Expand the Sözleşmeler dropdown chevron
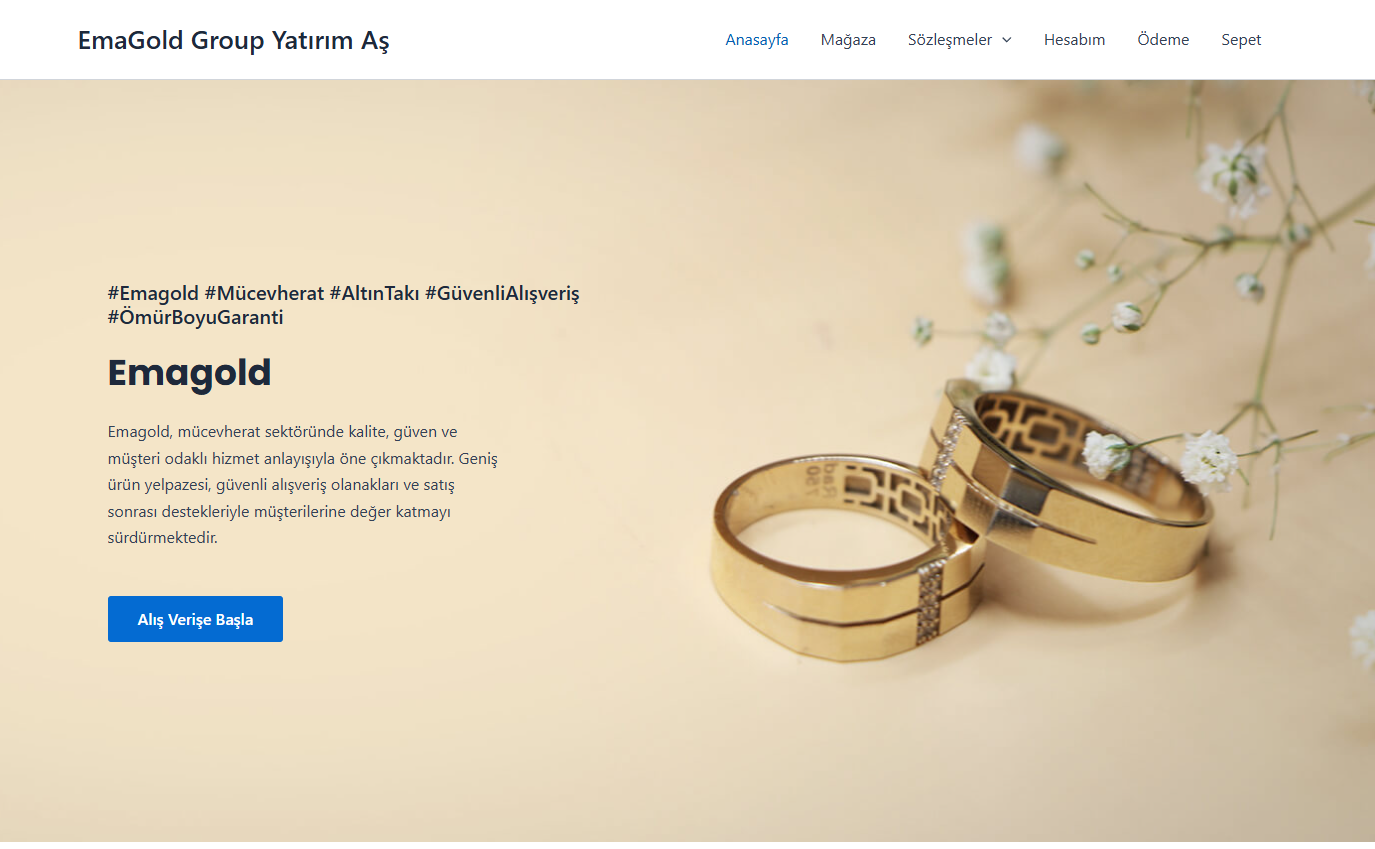The width and height of the screenshot is (1375, 849). 1007,40
